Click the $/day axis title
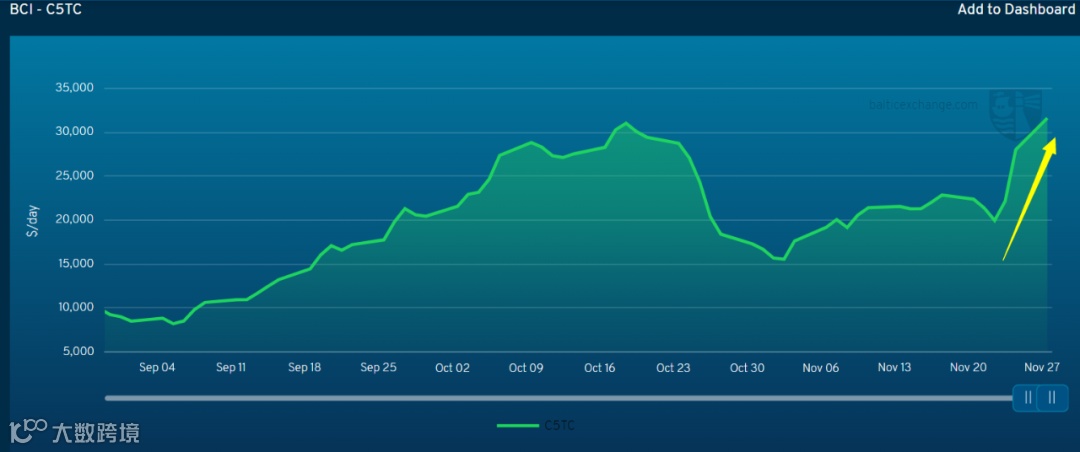1080x452 pixels. [x=33, y=220]
